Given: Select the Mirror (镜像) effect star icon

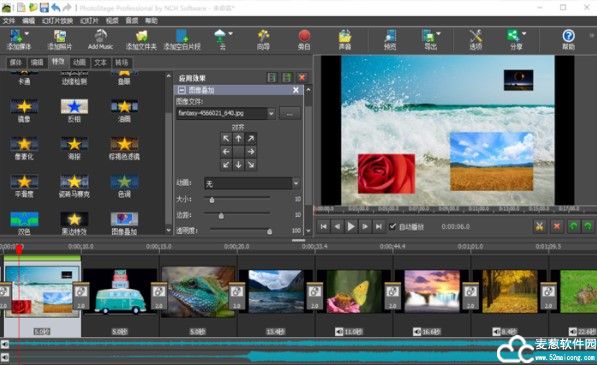Looking at the screenshot, I should pyautogui.click(x=24, y=107).
